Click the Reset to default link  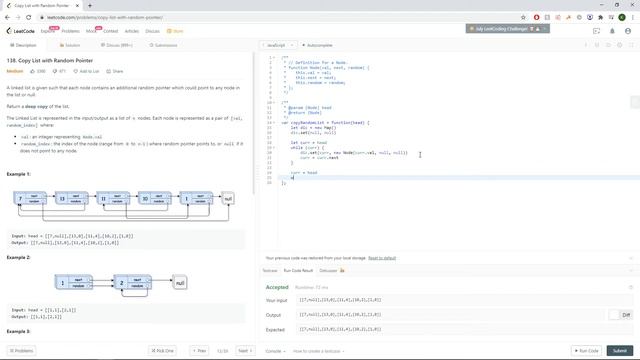(382, 258)
